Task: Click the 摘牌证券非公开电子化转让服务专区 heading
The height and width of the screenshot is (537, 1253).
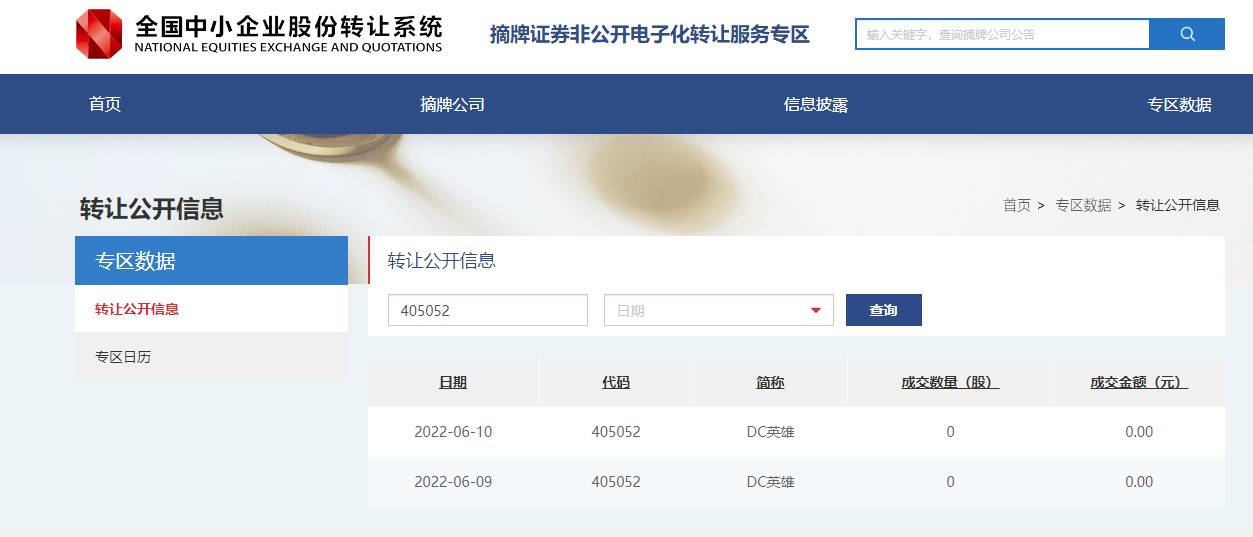Action: (x=650, y=35)
